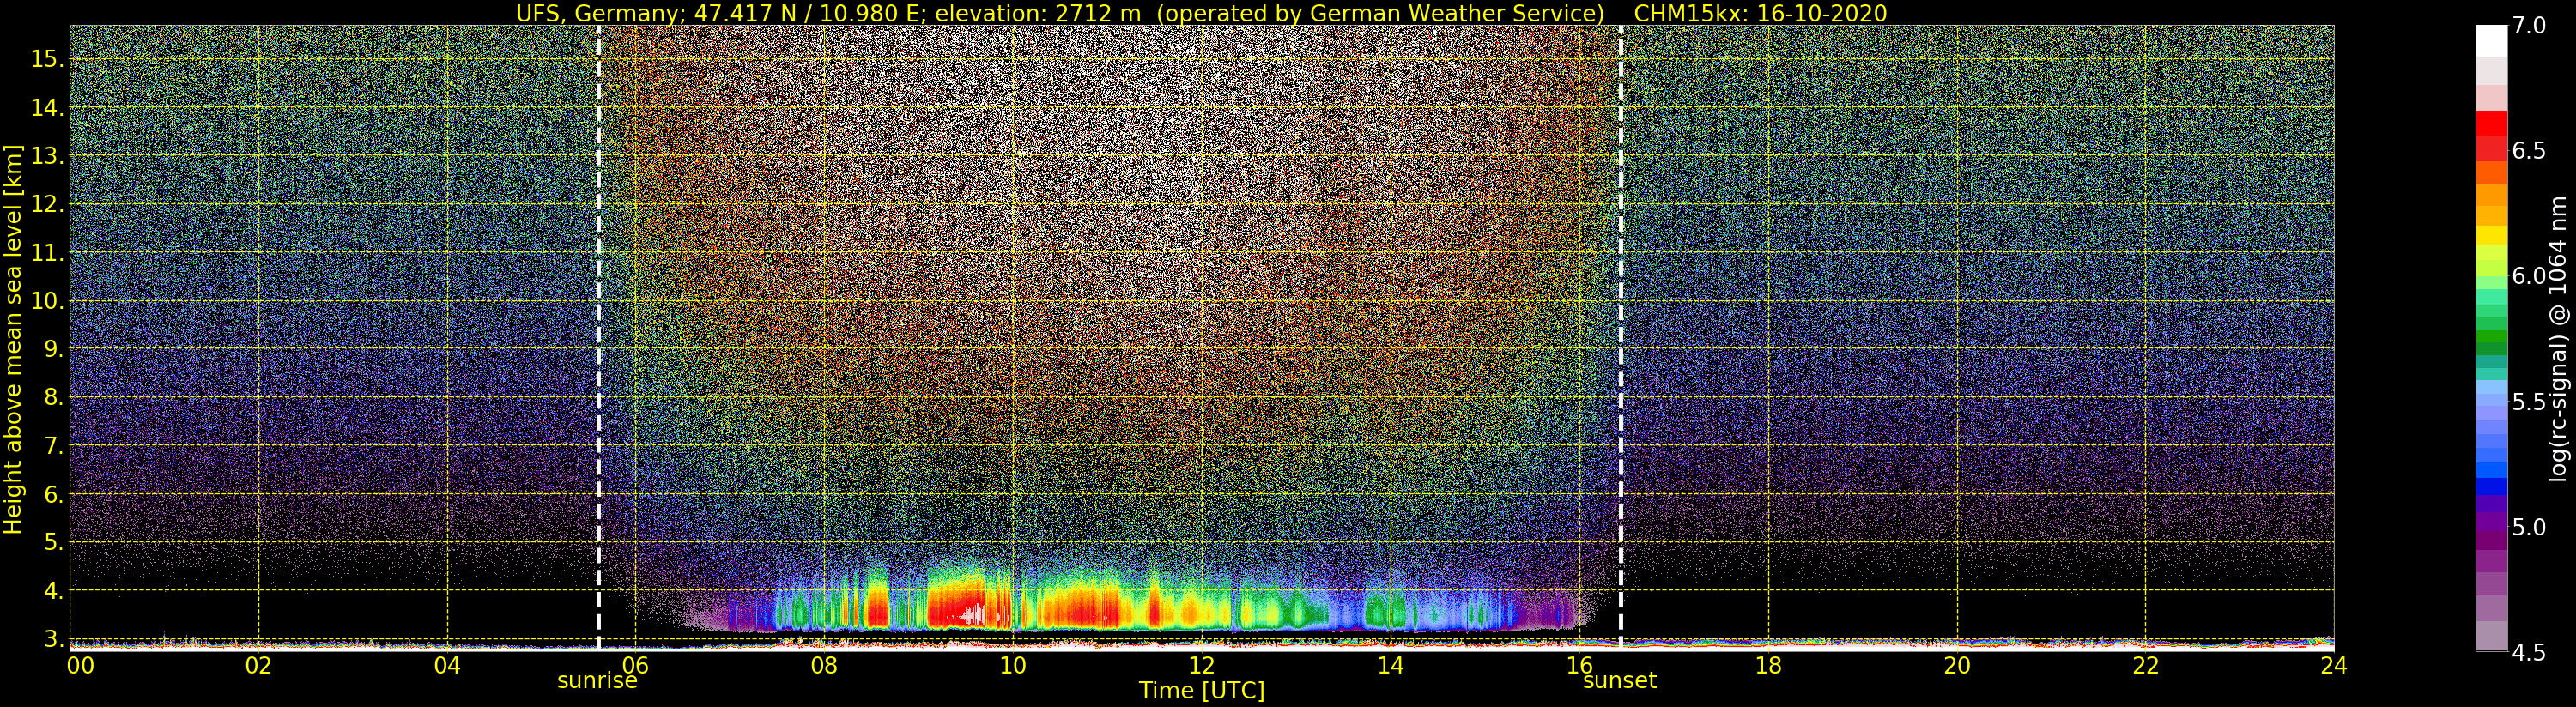Viewport: 2576px width, 707px height.
Task: Click the white dashed sunrise line
Action: [598, 300]
